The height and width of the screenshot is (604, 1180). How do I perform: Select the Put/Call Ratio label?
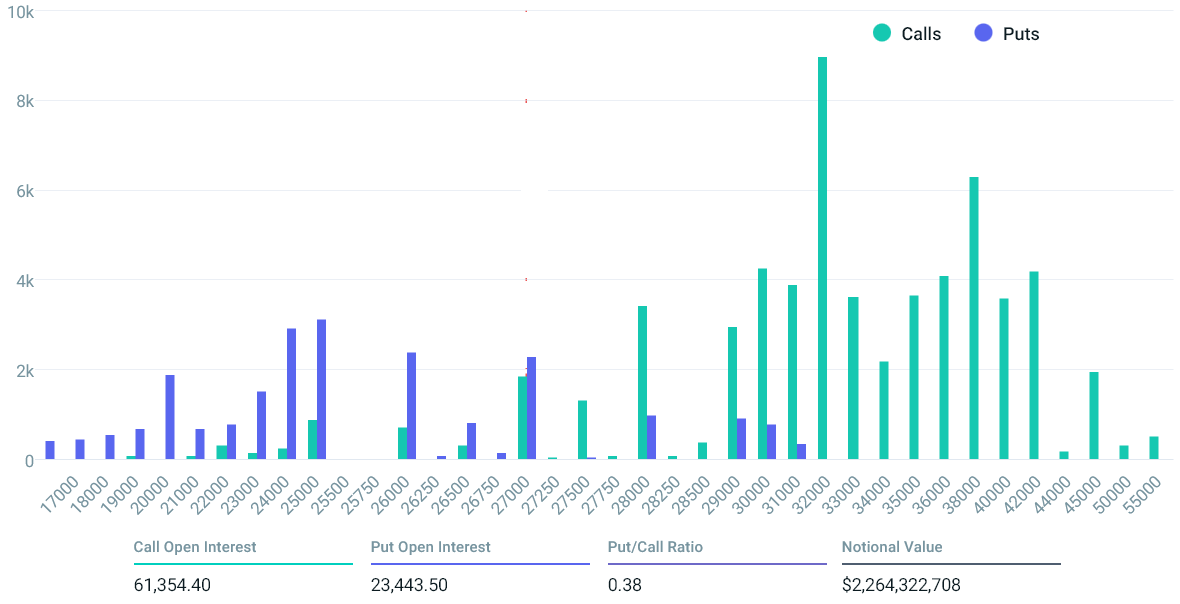[x=655, y=547]
